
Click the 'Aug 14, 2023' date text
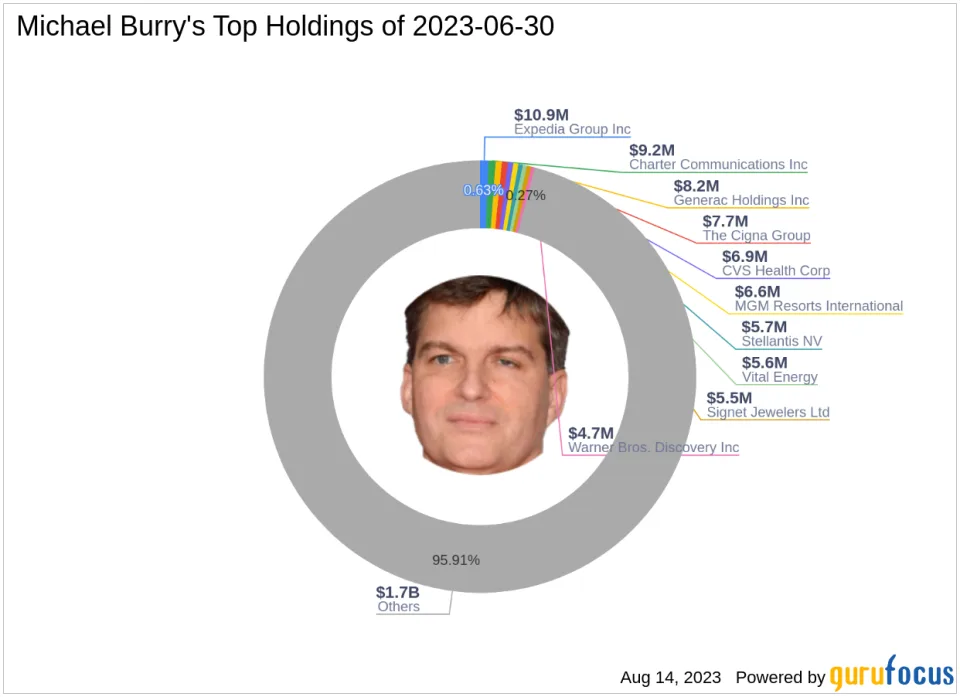670,677
